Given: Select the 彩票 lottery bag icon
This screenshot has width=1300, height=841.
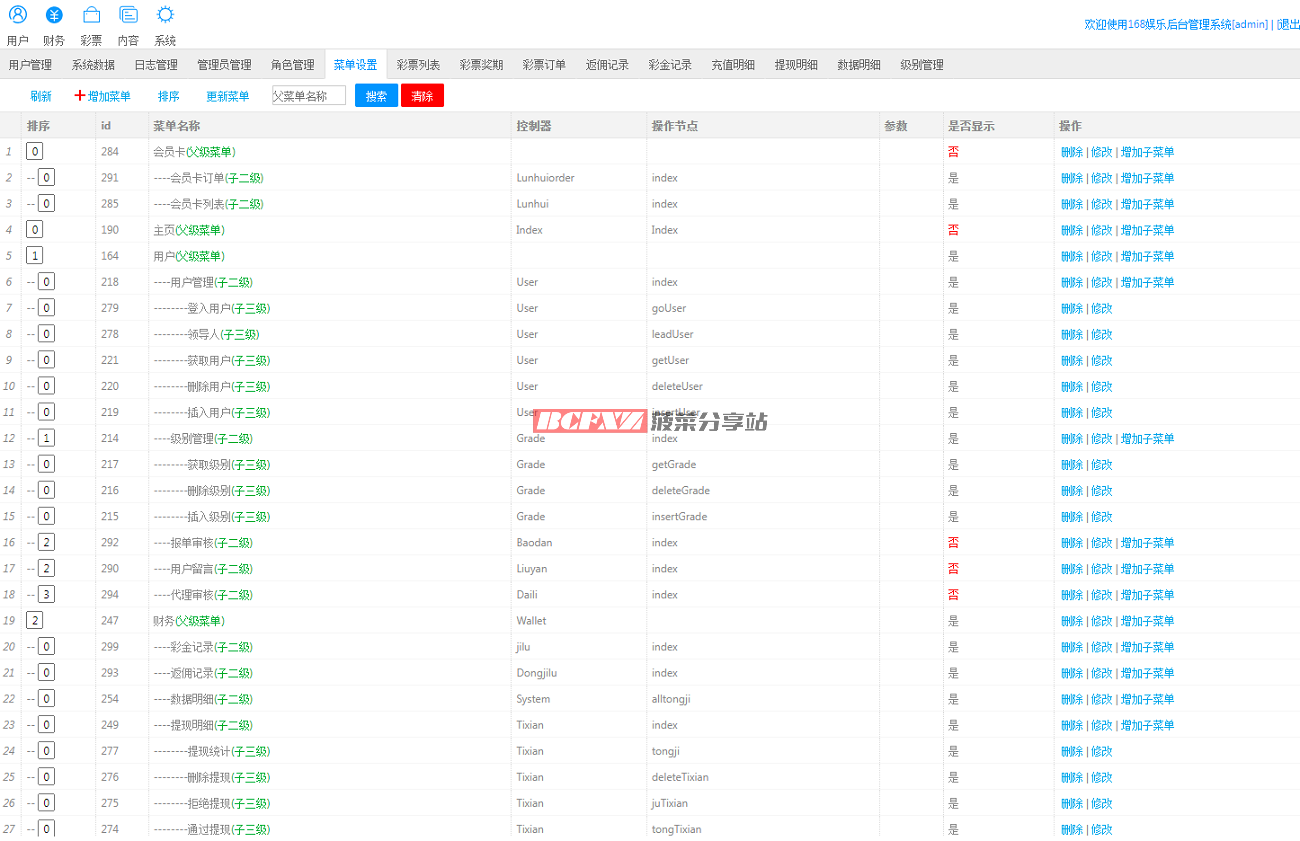Looking at the screenshot, I should (x=91, y=15).
